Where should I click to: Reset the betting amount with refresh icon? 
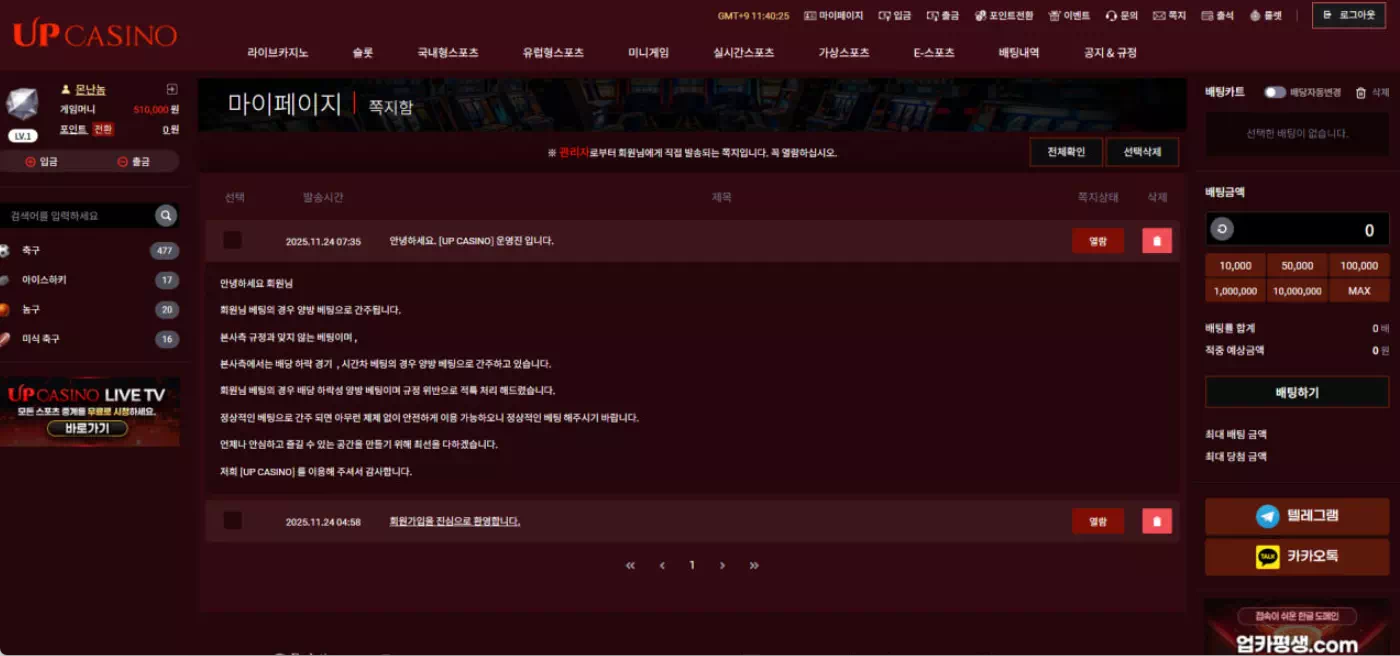click(x=1221, y=229)
